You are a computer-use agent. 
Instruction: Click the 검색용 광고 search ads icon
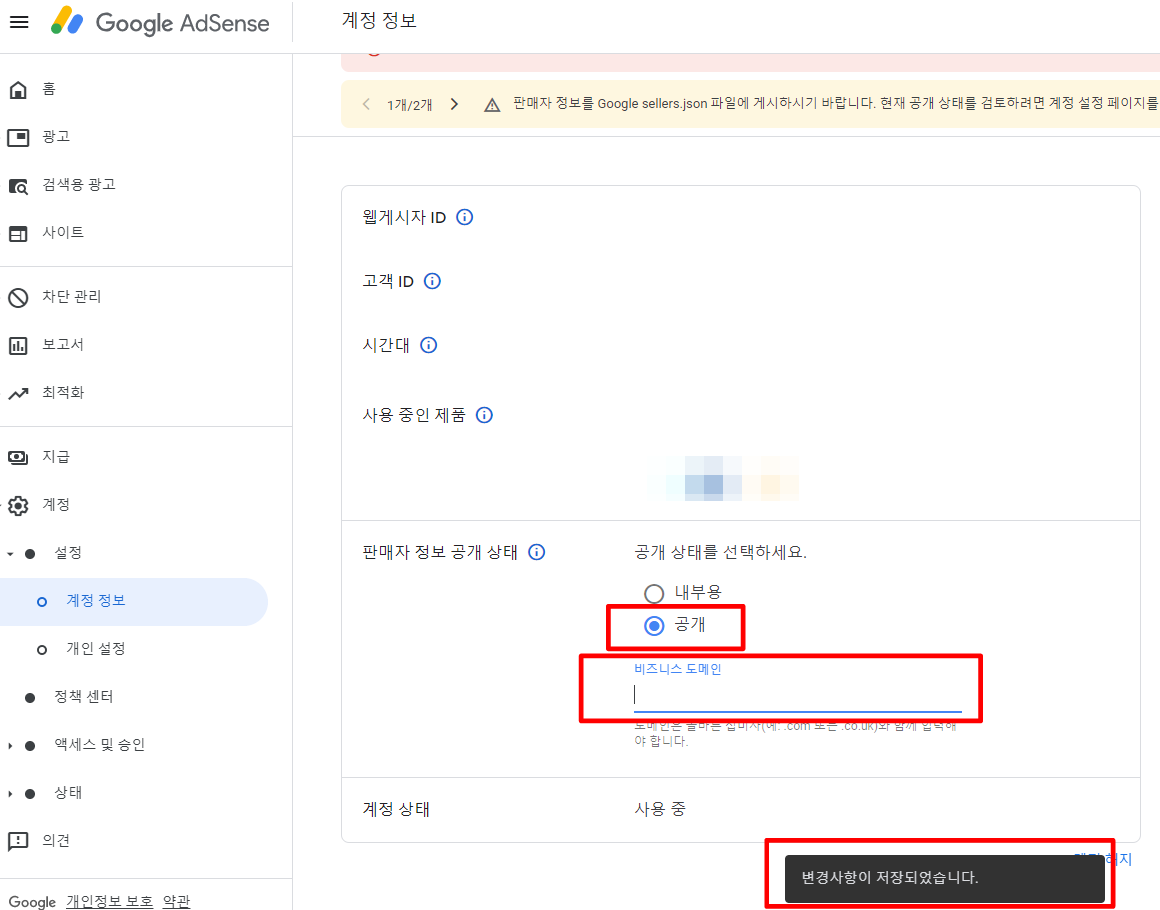(18, 186)
